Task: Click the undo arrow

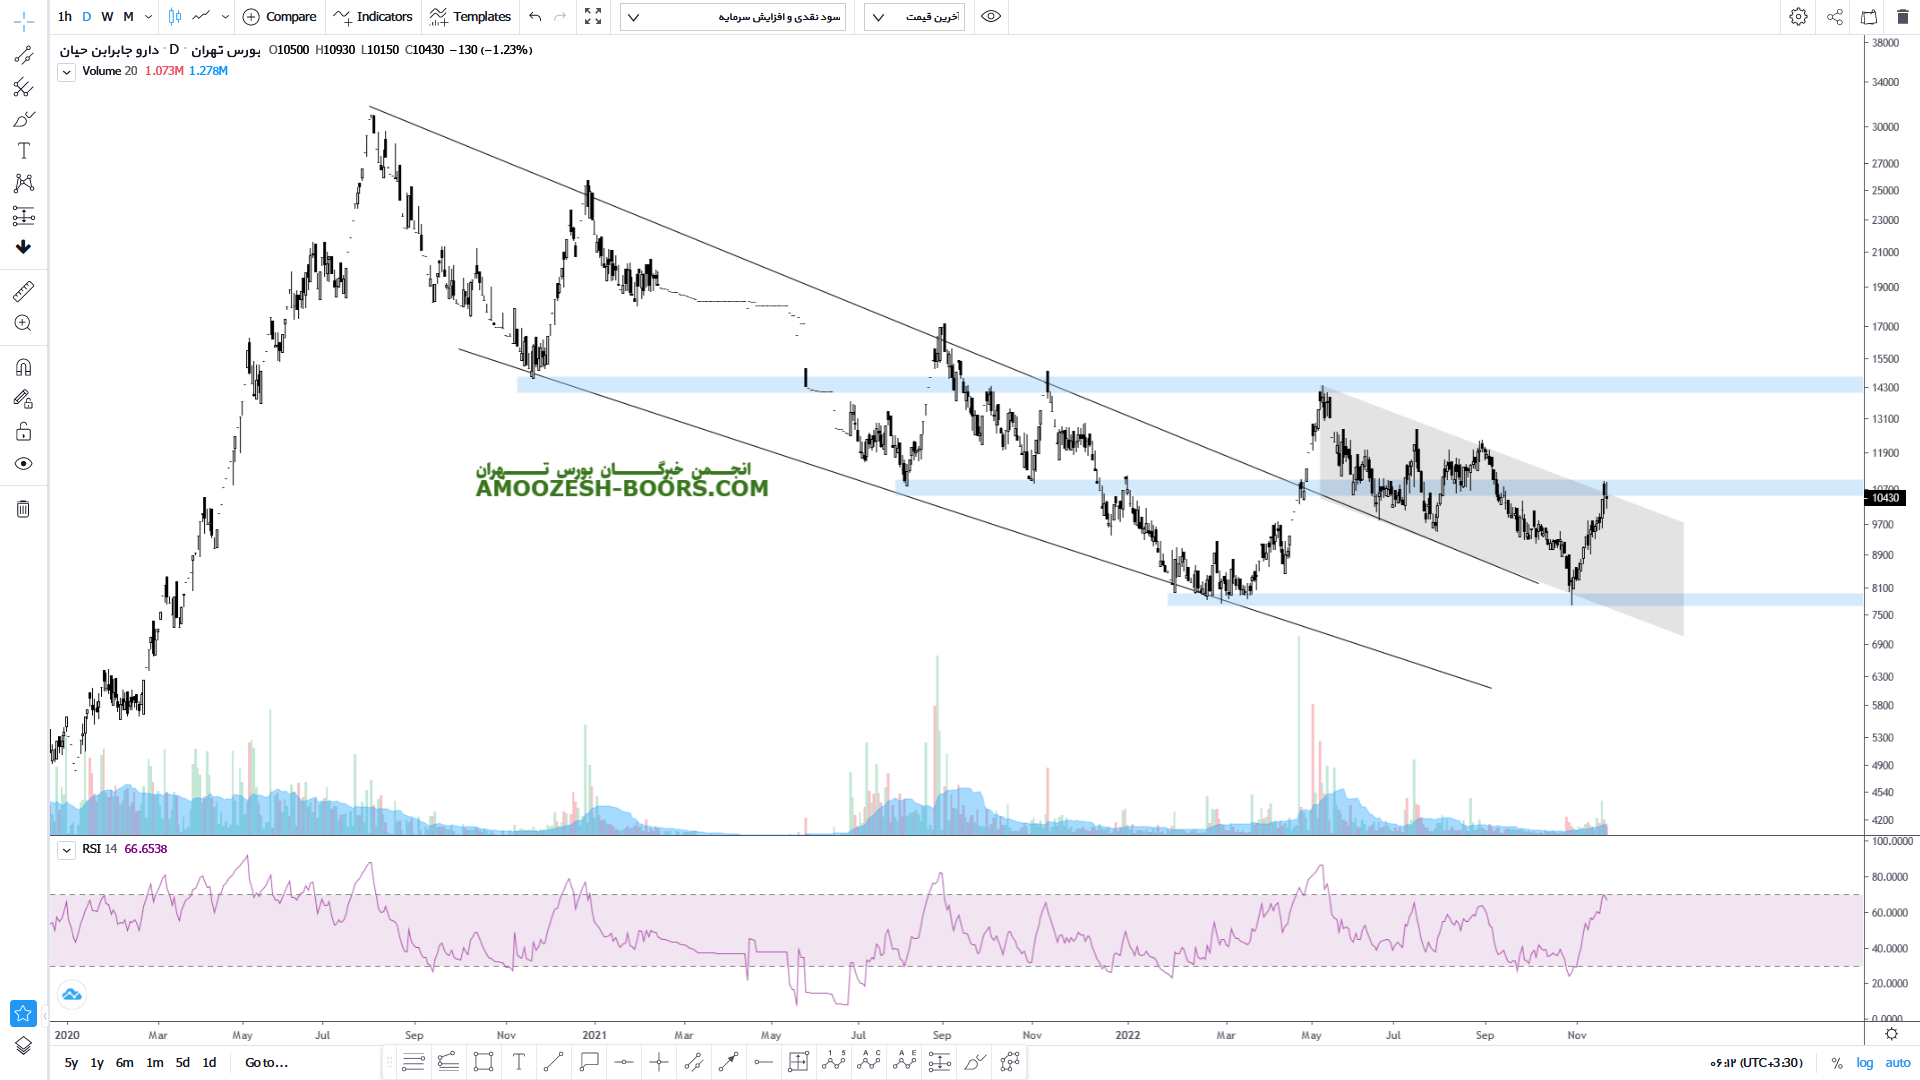Action: click(535, 17)
